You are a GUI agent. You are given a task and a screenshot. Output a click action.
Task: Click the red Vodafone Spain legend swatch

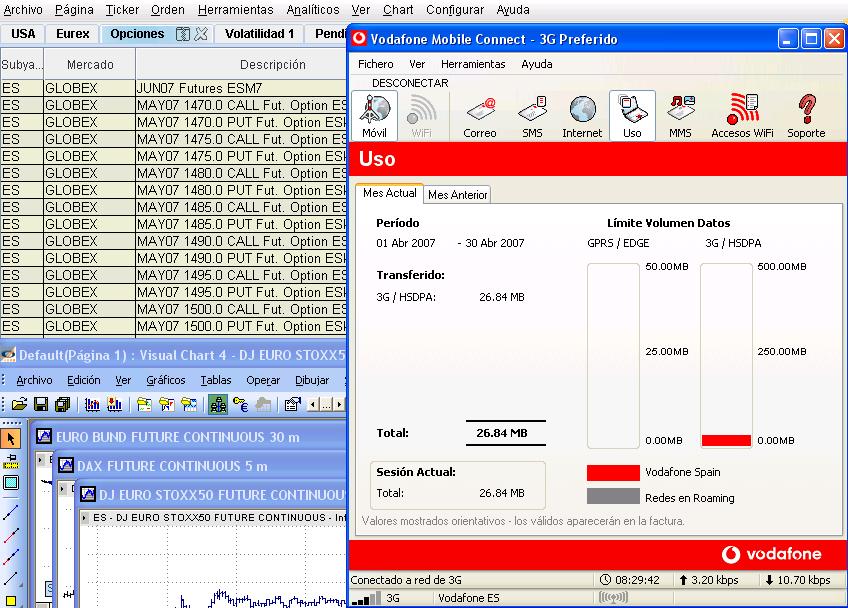pyautogui.click(x=613, y=472)
